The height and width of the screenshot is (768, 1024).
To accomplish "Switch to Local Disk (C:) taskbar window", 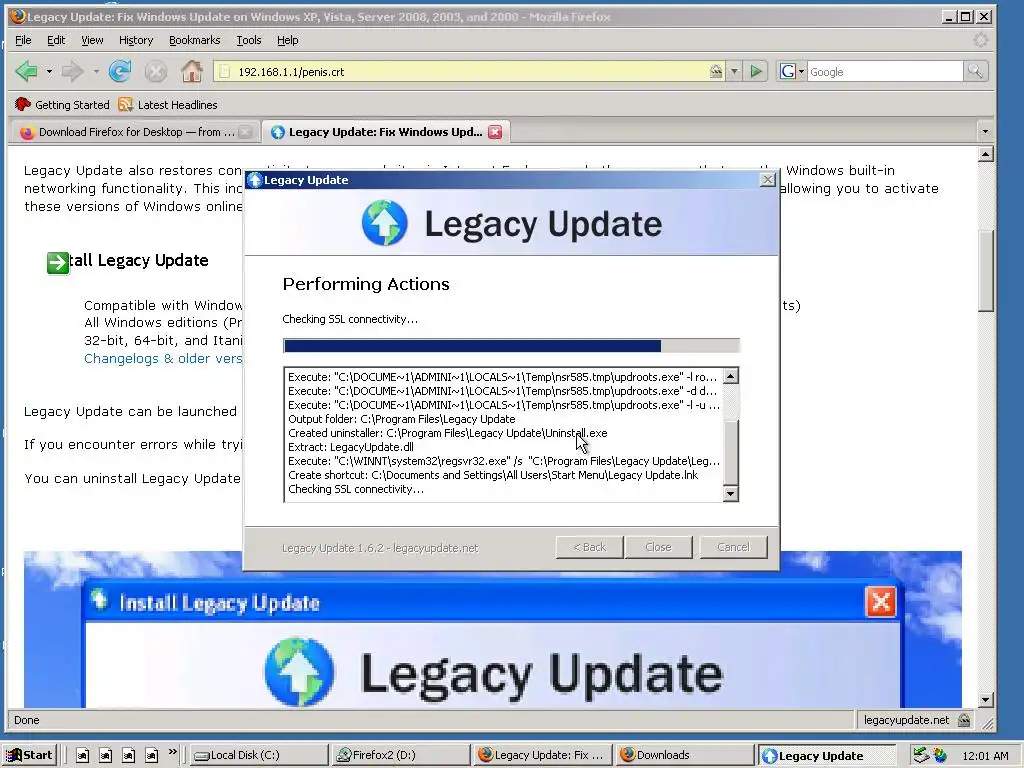I will click(259, 755).
